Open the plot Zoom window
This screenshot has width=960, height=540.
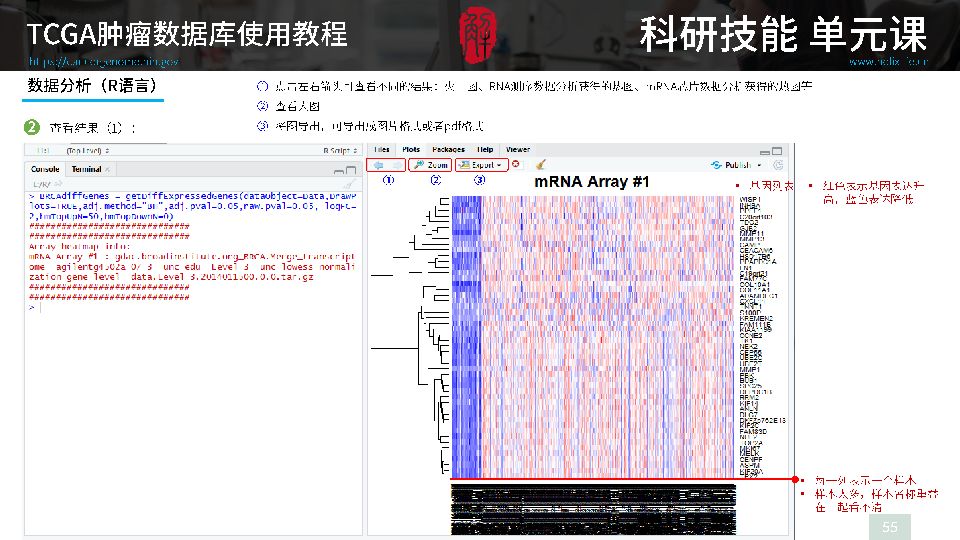click(430, 165)
